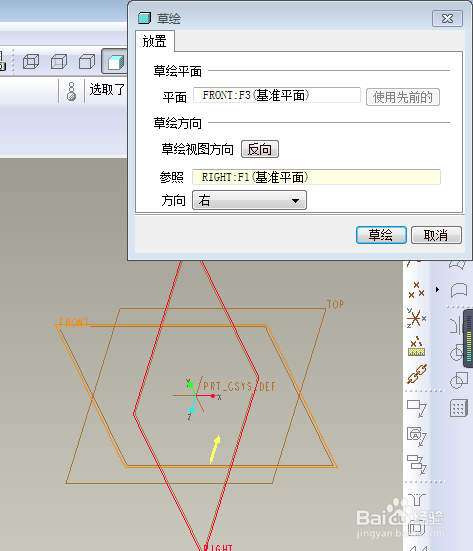The width and height of the screenshot is (473, 551).
Task: Flip view direction with 反向 button
Action: (x=260, y=149)
